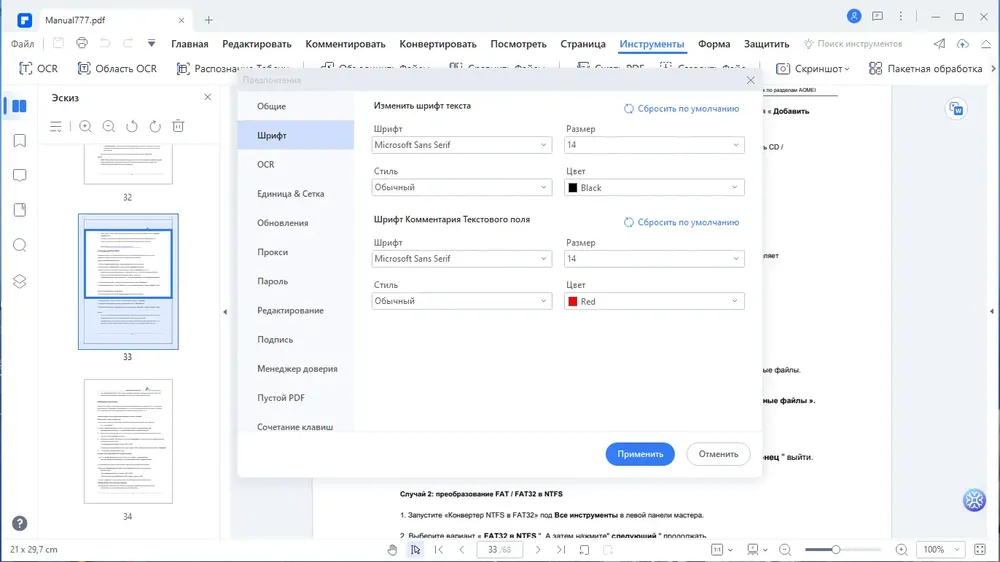Click the zoom-out minus in the status bar

(785, 550)
